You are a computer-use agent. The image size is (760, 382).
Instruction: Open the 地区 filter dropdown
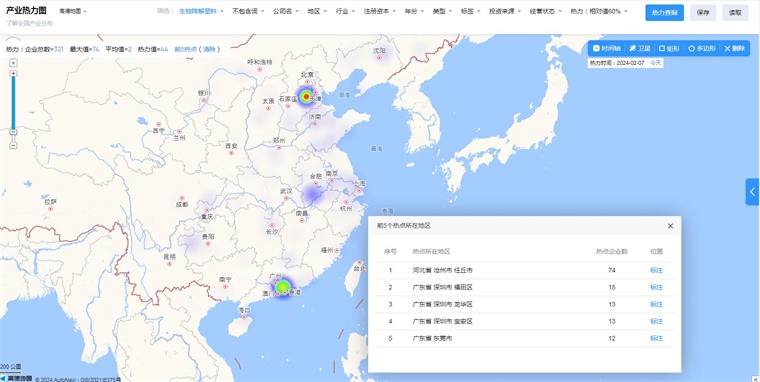tap(317, 11)
